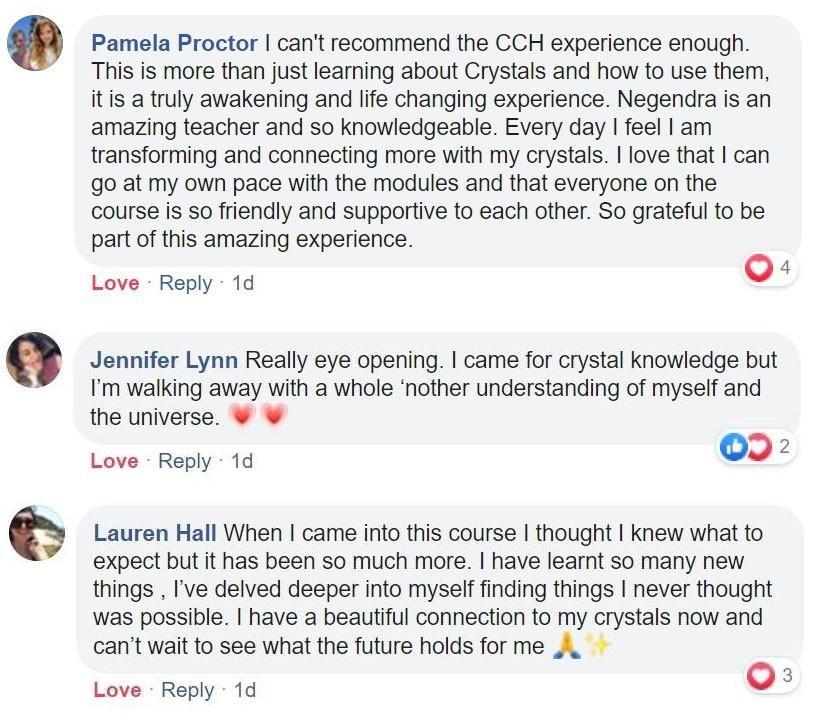Viewport: 822px width, 715px height.
Task: Click the heart reaction icon on Lauren Hall's comment
Action: [x=763, y=676]
